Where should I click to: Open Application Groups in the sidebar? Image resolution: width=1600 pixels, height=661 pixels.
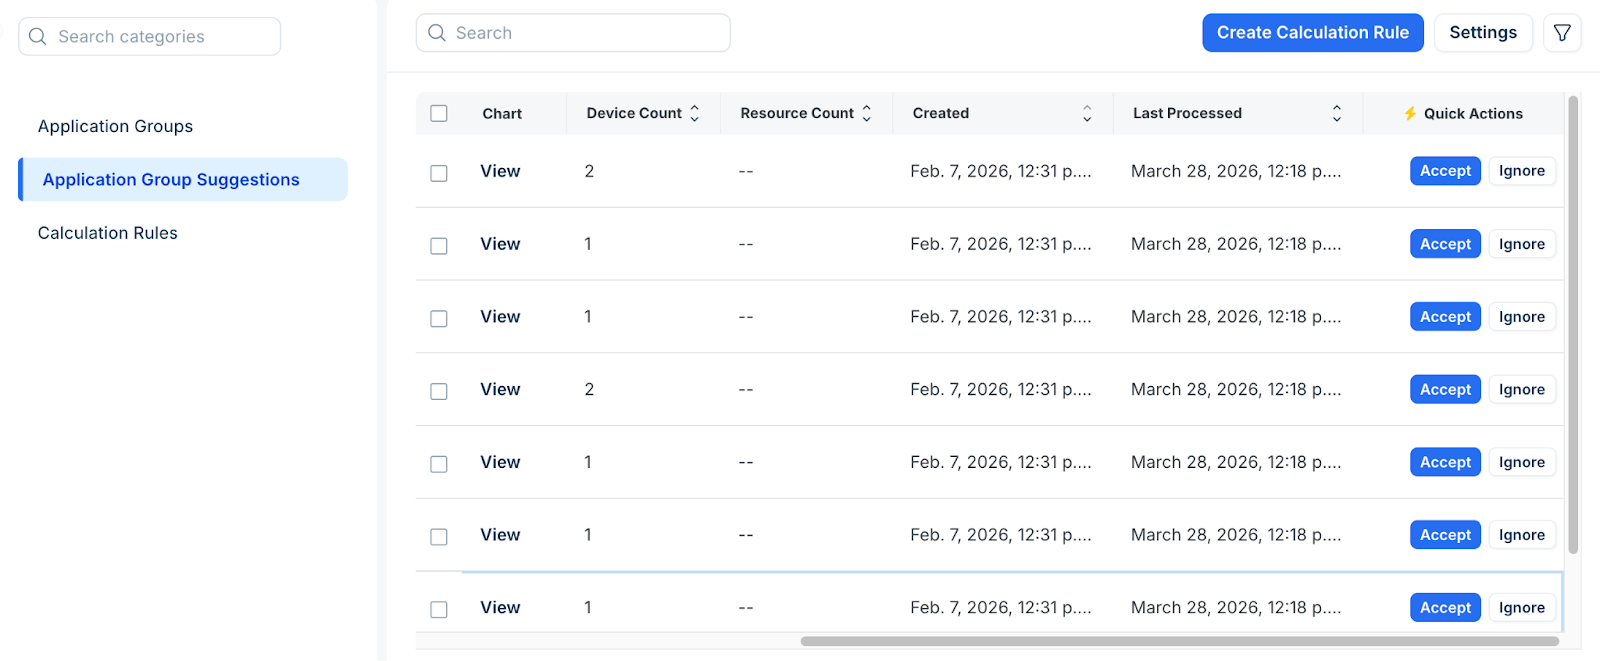click(116, 127)
